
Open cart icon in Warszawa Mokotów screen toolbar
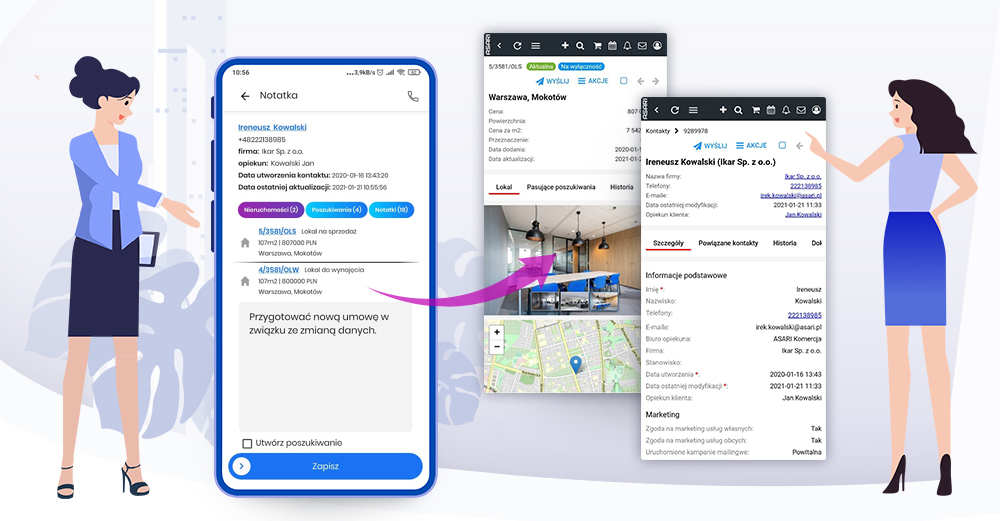597,46
